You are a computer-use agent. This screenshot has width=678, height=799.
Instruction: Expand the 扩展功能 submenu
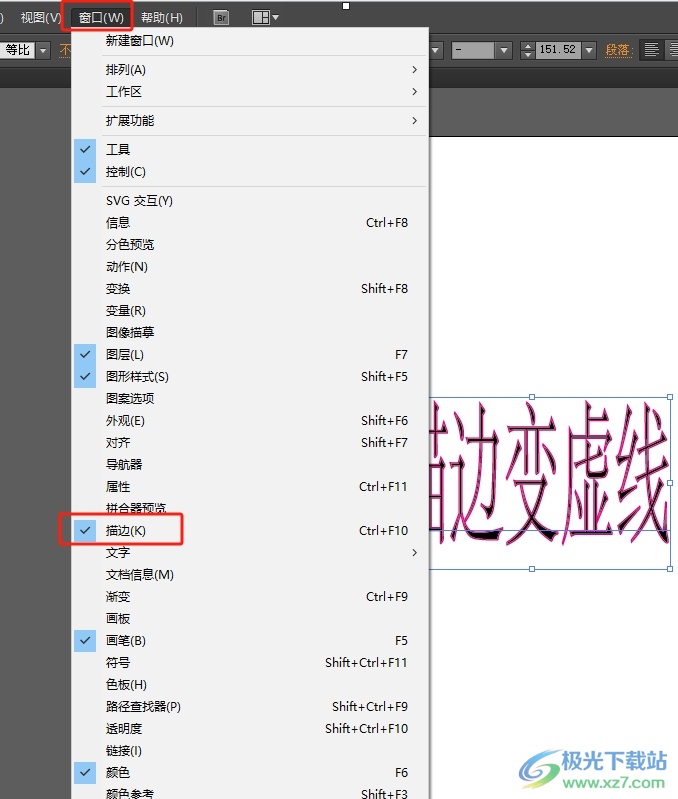250,121
